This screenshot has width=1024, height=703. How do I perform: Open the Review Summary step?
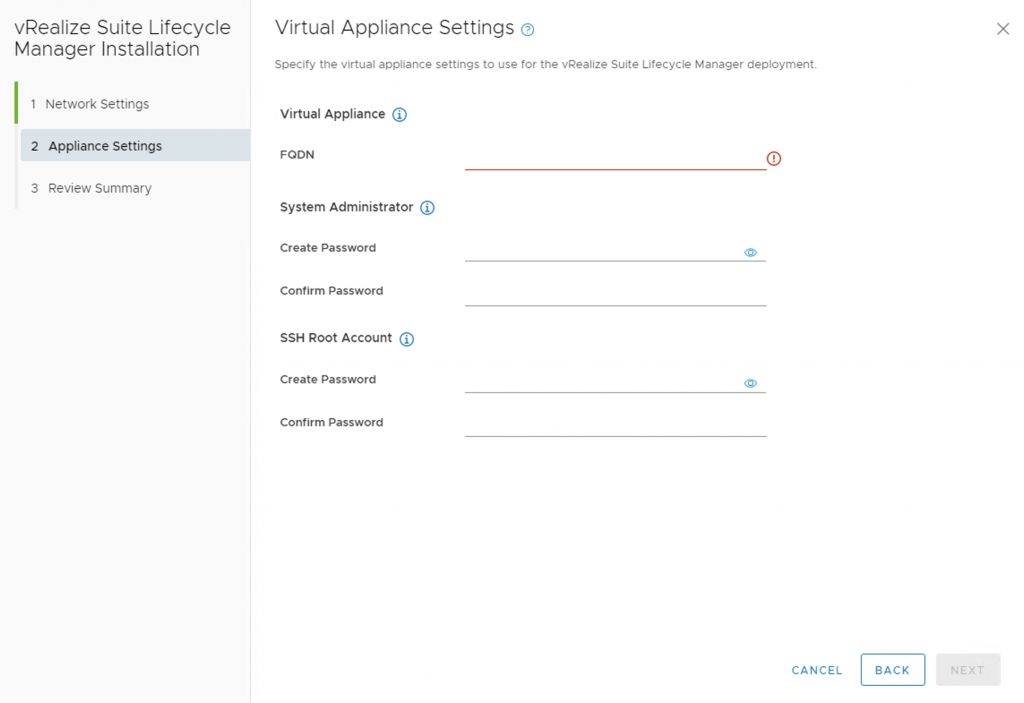pos(100,188)
